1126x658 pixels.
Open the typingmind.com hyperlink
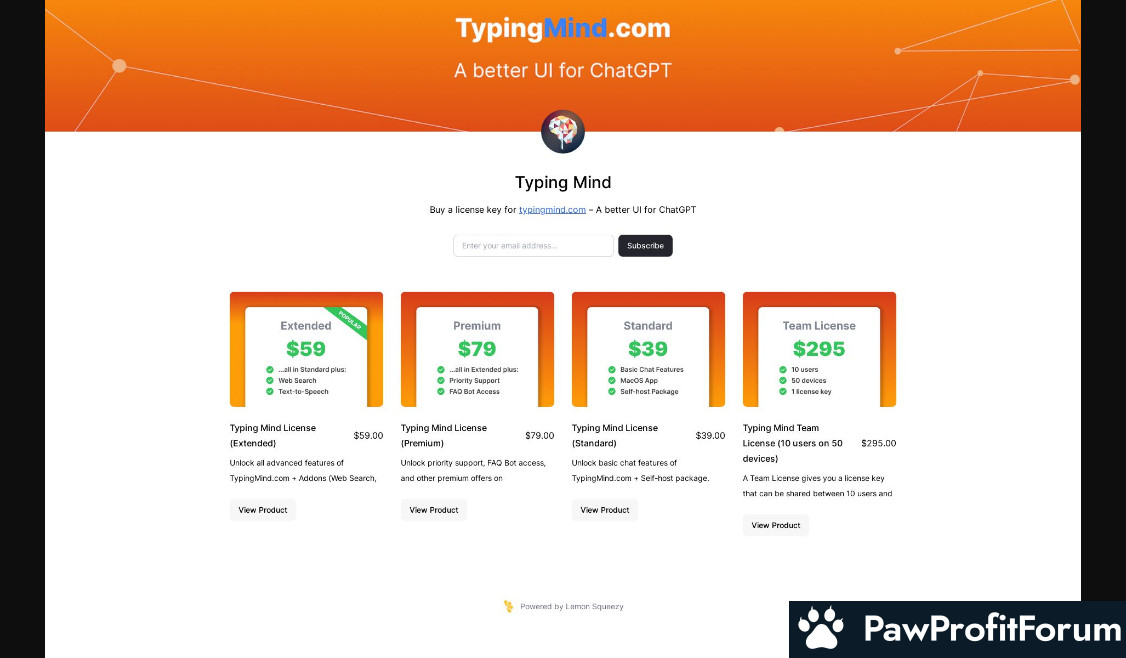pos(552,210)
